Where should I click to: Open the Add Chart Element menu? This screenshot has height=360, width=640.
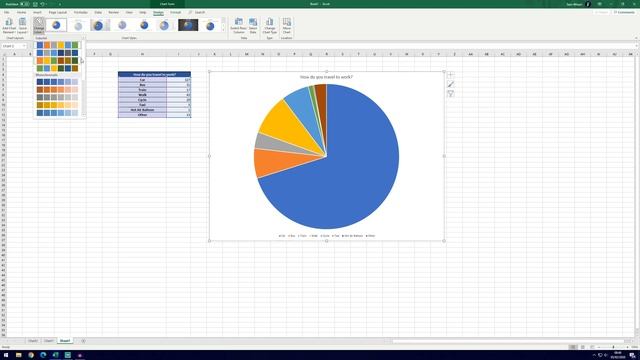pyautogui.click(x=9, y=26)
